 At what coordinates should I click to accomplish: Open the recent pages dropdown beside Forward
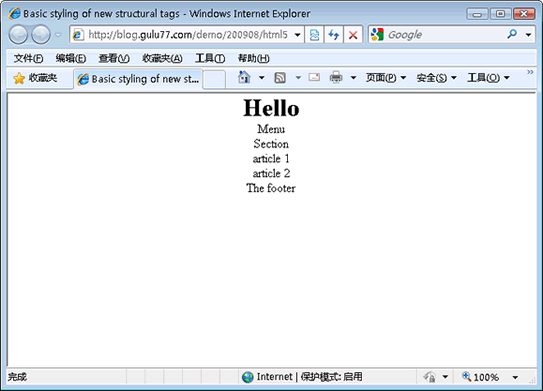(x=58, y=35)
